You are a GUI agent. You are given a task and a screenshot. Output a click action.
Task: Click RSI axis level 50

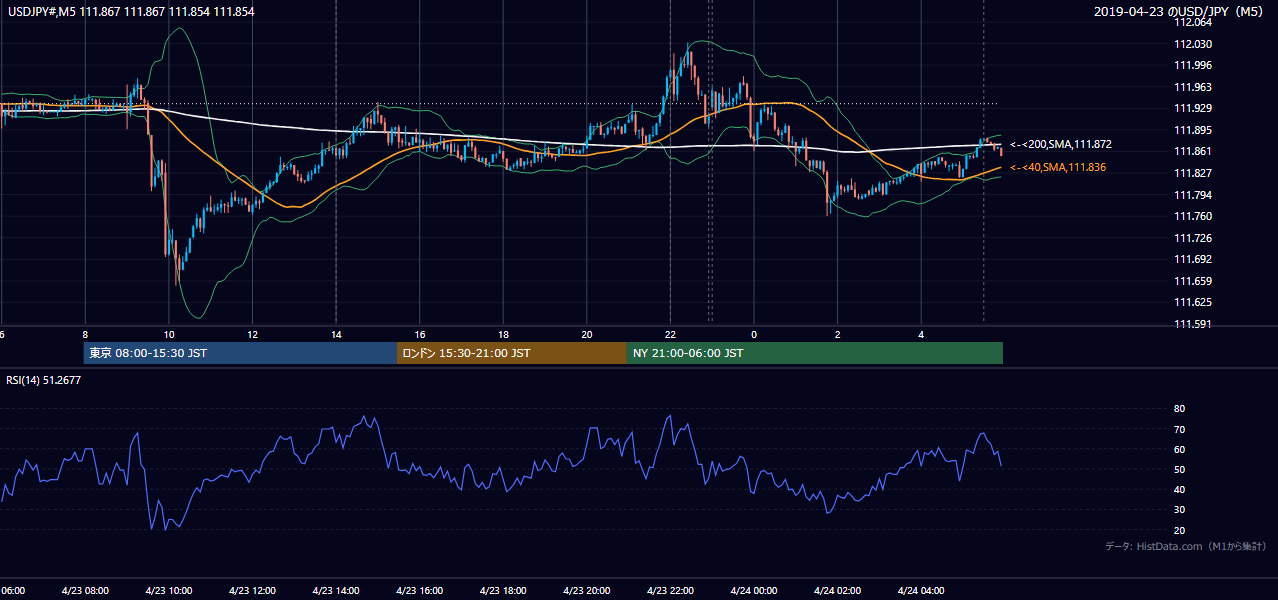coord(1180,469)
